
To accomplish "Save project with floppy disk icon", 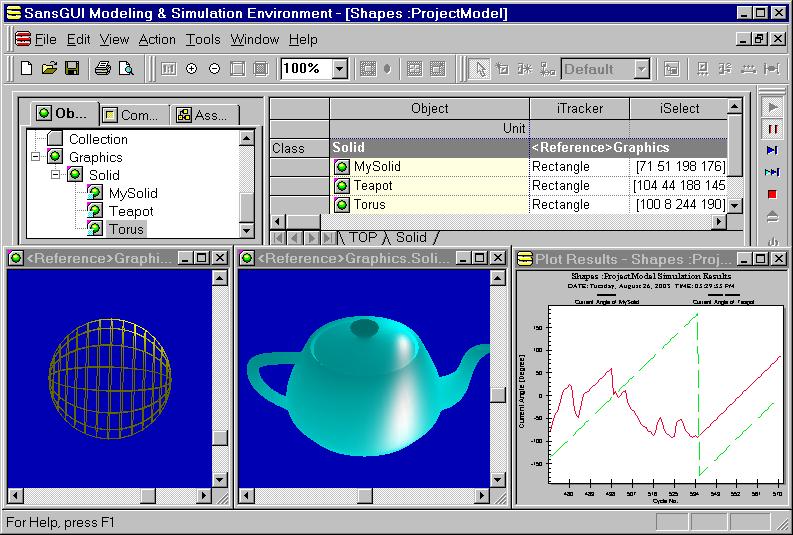I will [72, 68].
